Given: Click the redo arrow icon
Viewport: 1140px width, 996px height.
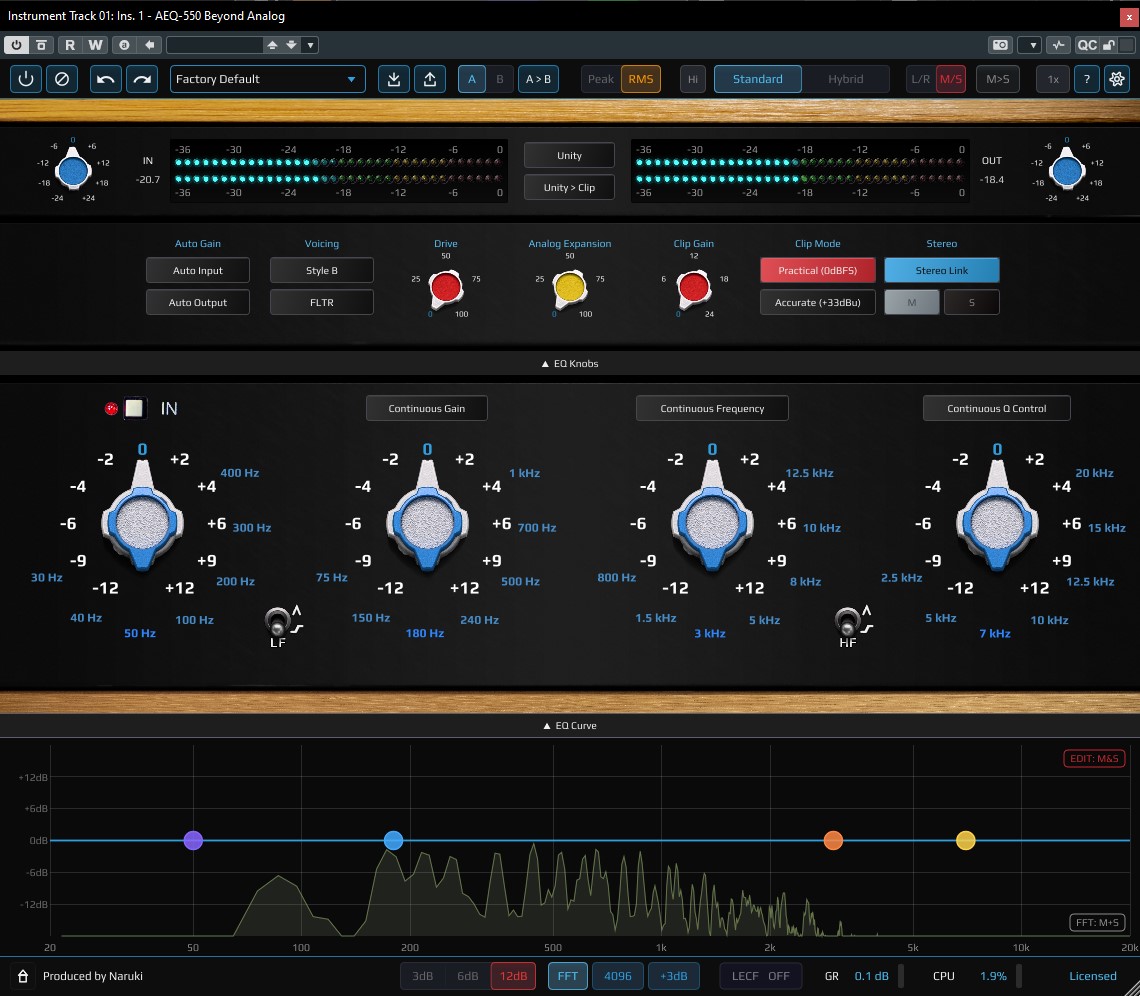Looking at the screenshot, I should (142, 79).
